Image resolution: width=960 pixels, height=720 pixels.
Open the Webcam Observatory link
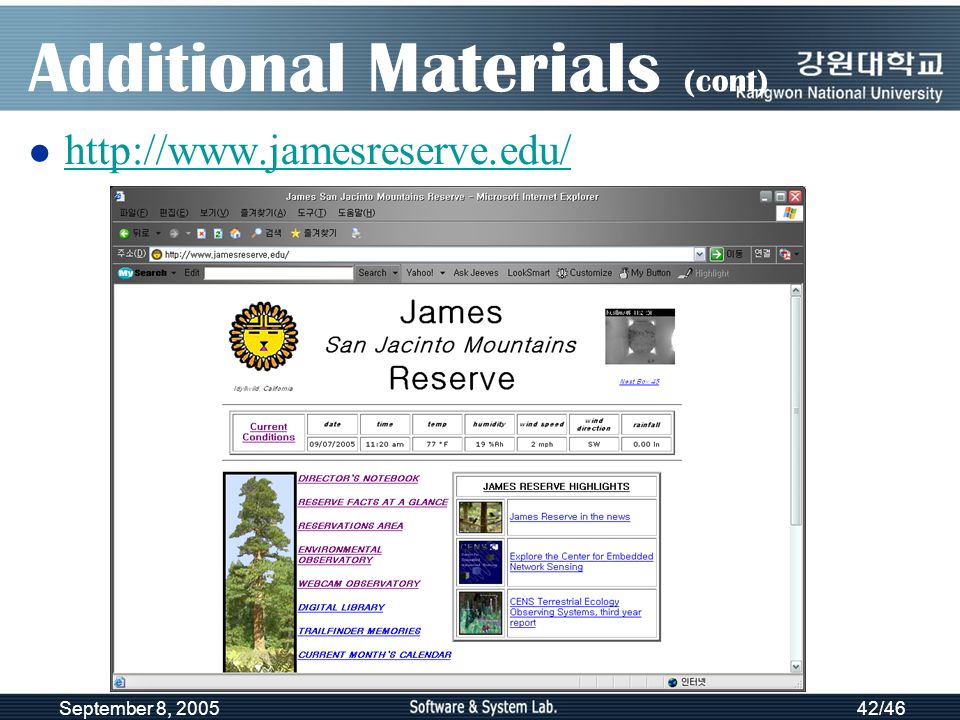point(359,583)
